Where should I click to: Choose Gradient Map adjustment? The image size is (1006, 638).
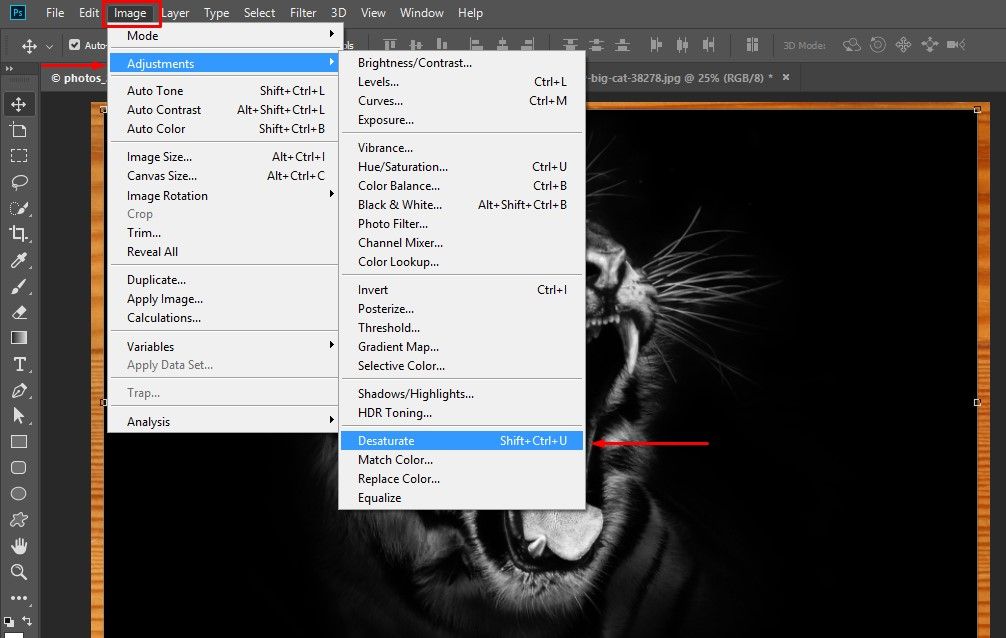[x=462, y=346]
